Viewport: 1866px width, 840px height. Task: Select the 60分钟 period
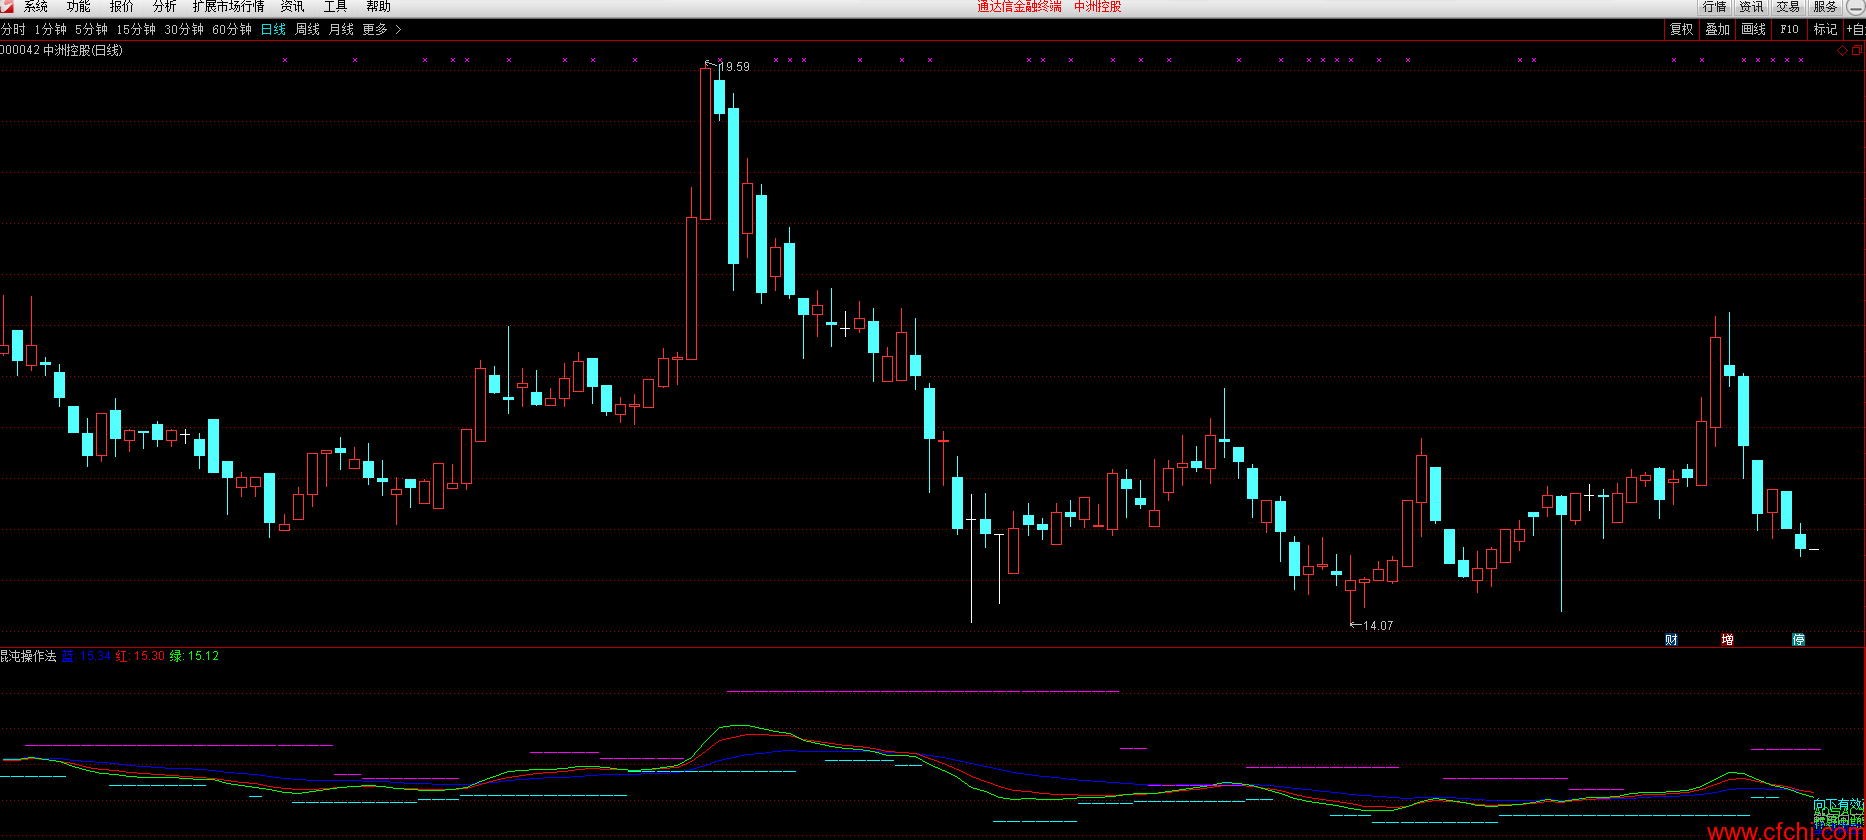point(232,29)
